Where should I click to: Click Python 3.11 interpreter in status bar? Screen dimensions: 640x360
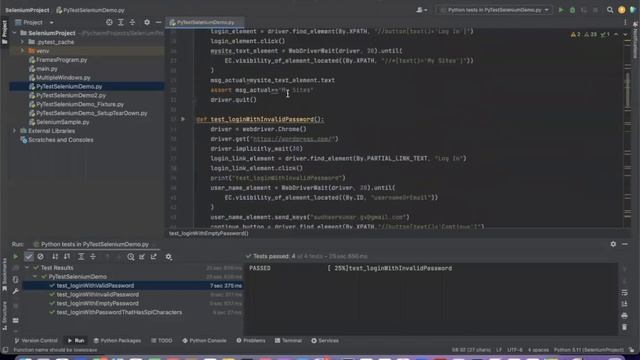tap(589, 350)
